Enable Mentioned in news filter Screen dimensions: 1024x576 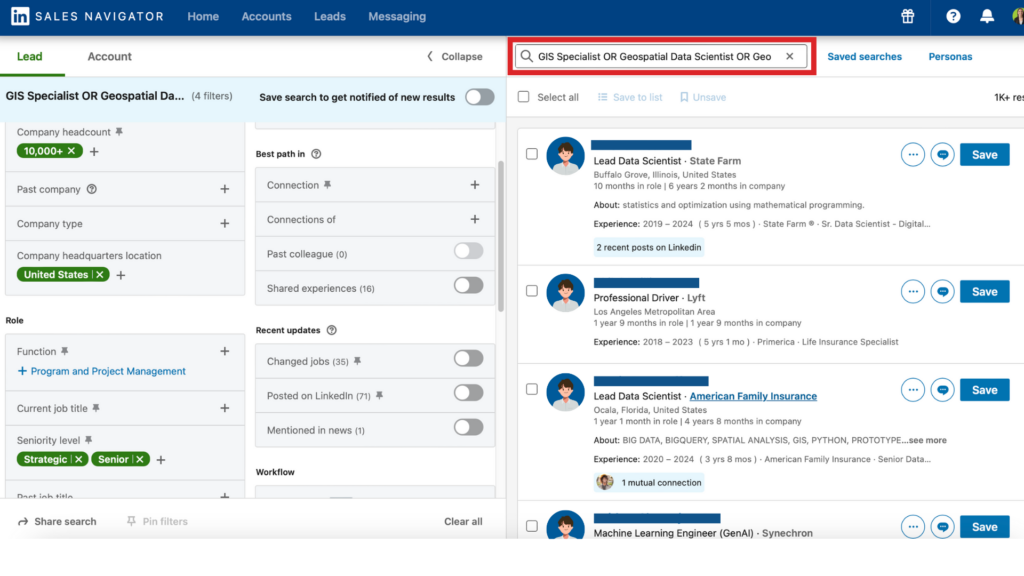[x=468, y=428]
